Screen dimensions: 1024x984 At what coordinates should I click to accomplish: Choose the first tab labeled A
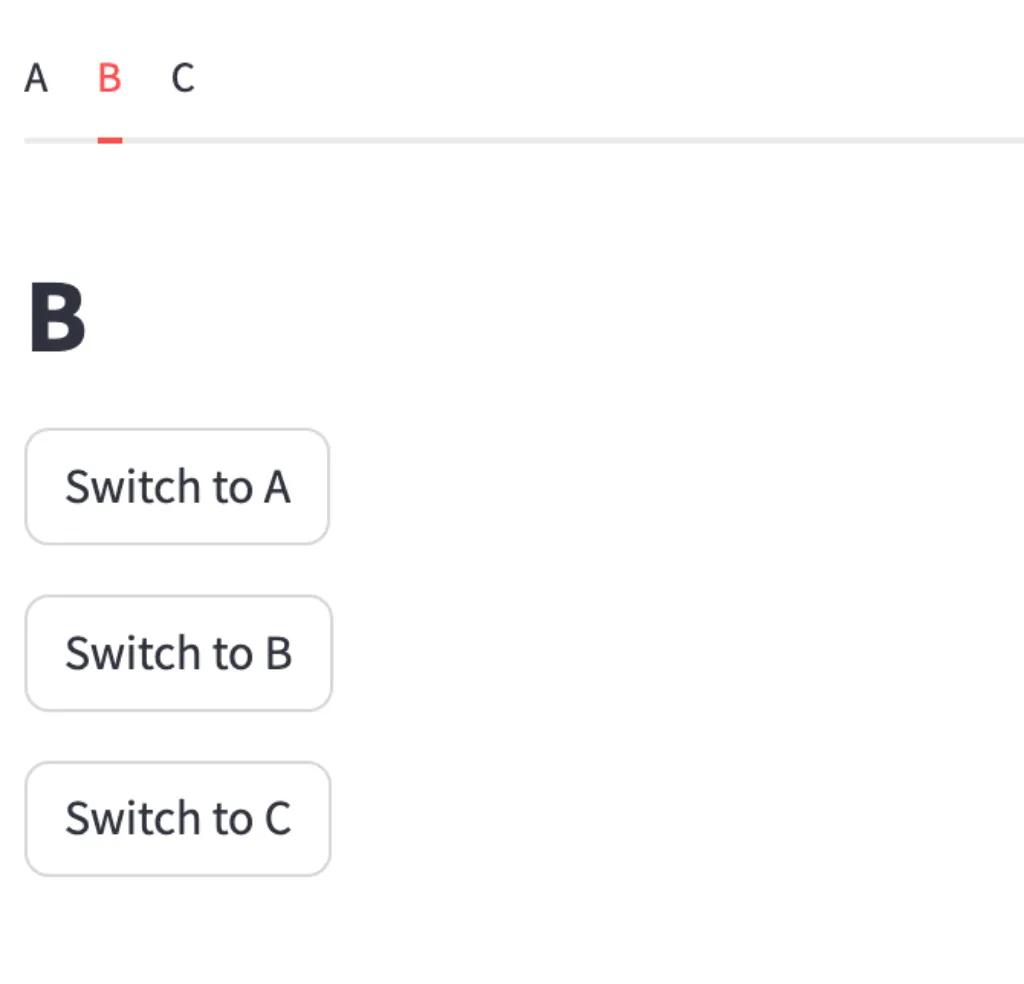click(x=36, y=78)
